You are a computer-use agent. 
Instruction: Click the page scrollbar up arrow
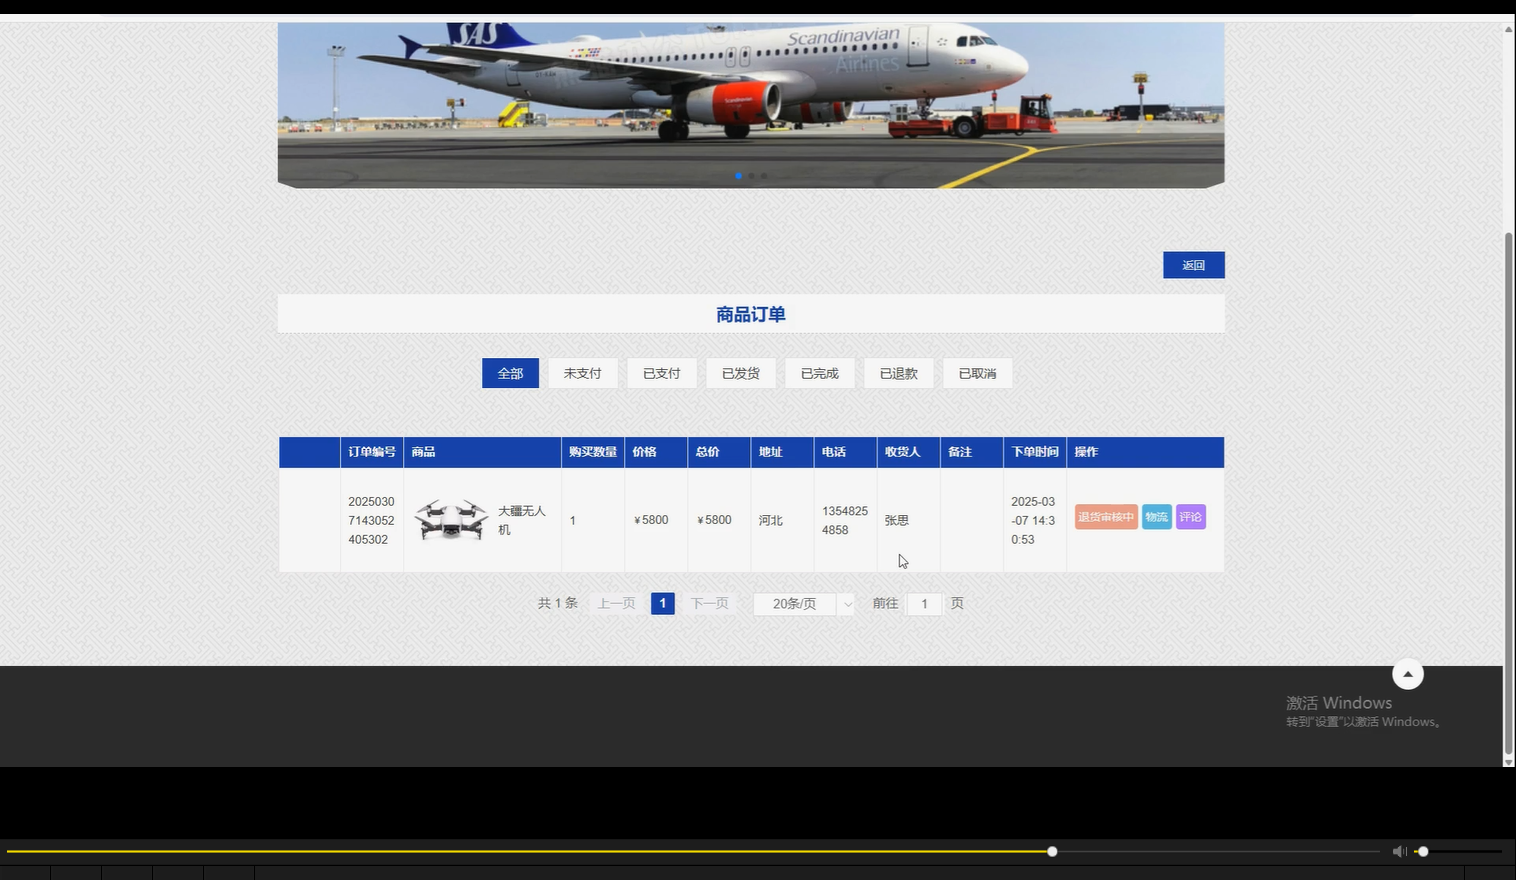[1509, 28]
